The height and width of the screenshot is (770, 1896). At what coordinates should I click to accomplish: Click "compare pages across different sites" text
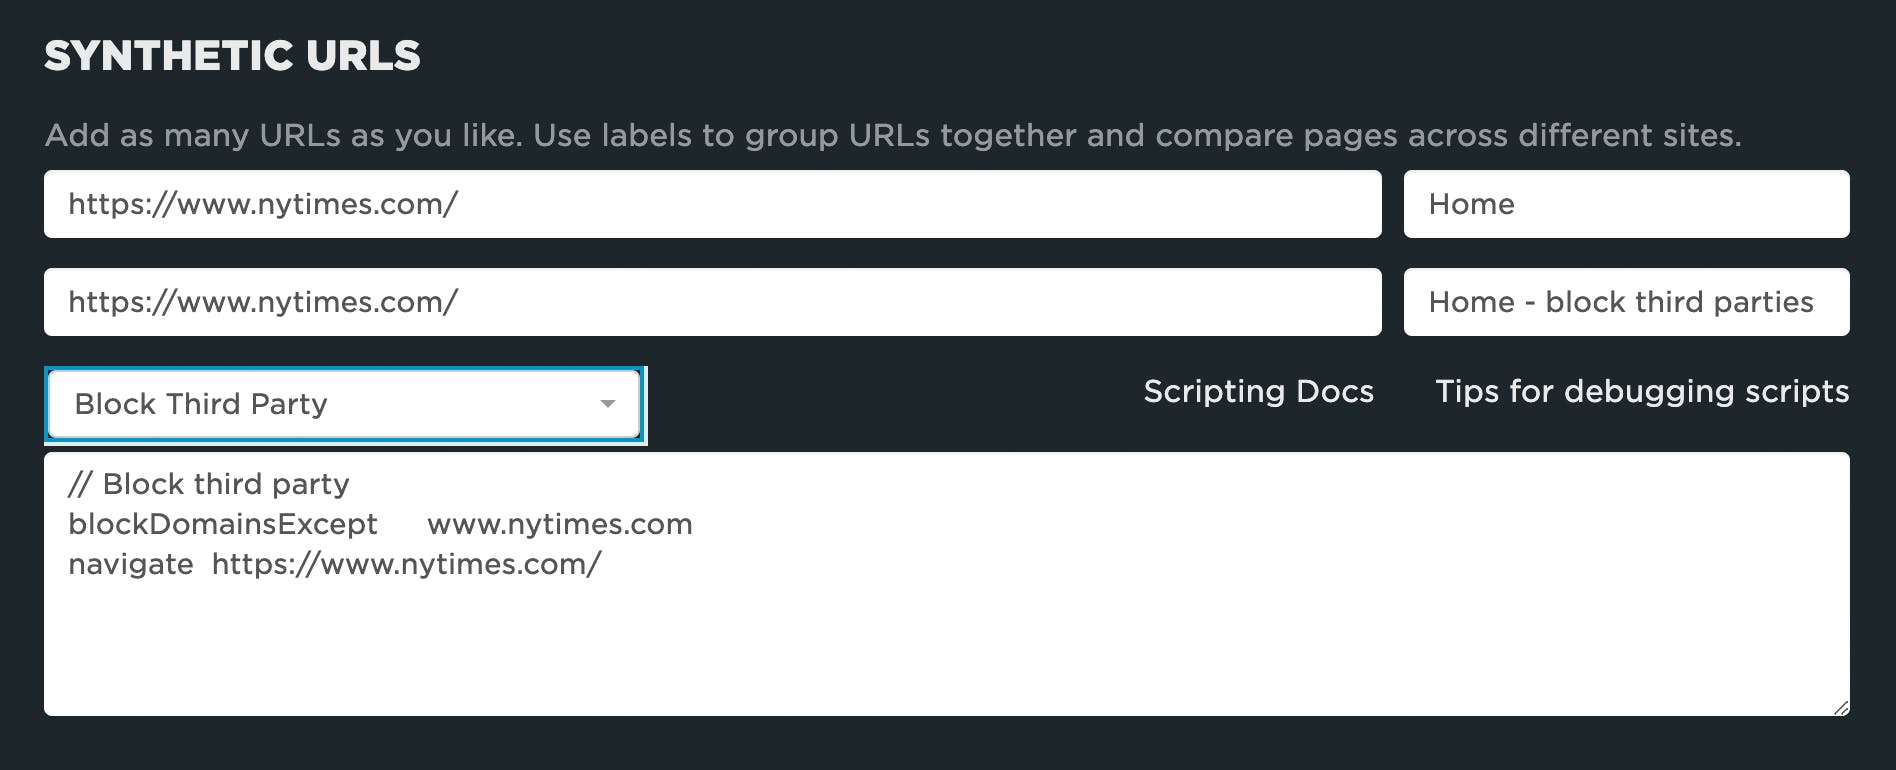pyautogui.click(x=1448, y=135)
